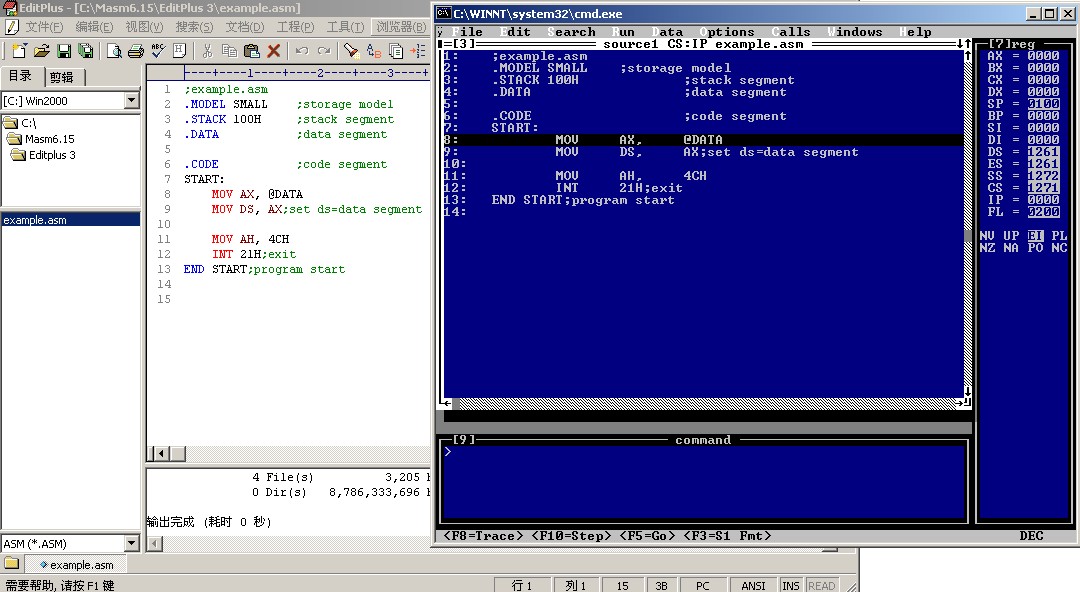The image size is (1080, 592).
Task: Click <F8=Trace> in debugger status bar
Action: tap(483, 535)
